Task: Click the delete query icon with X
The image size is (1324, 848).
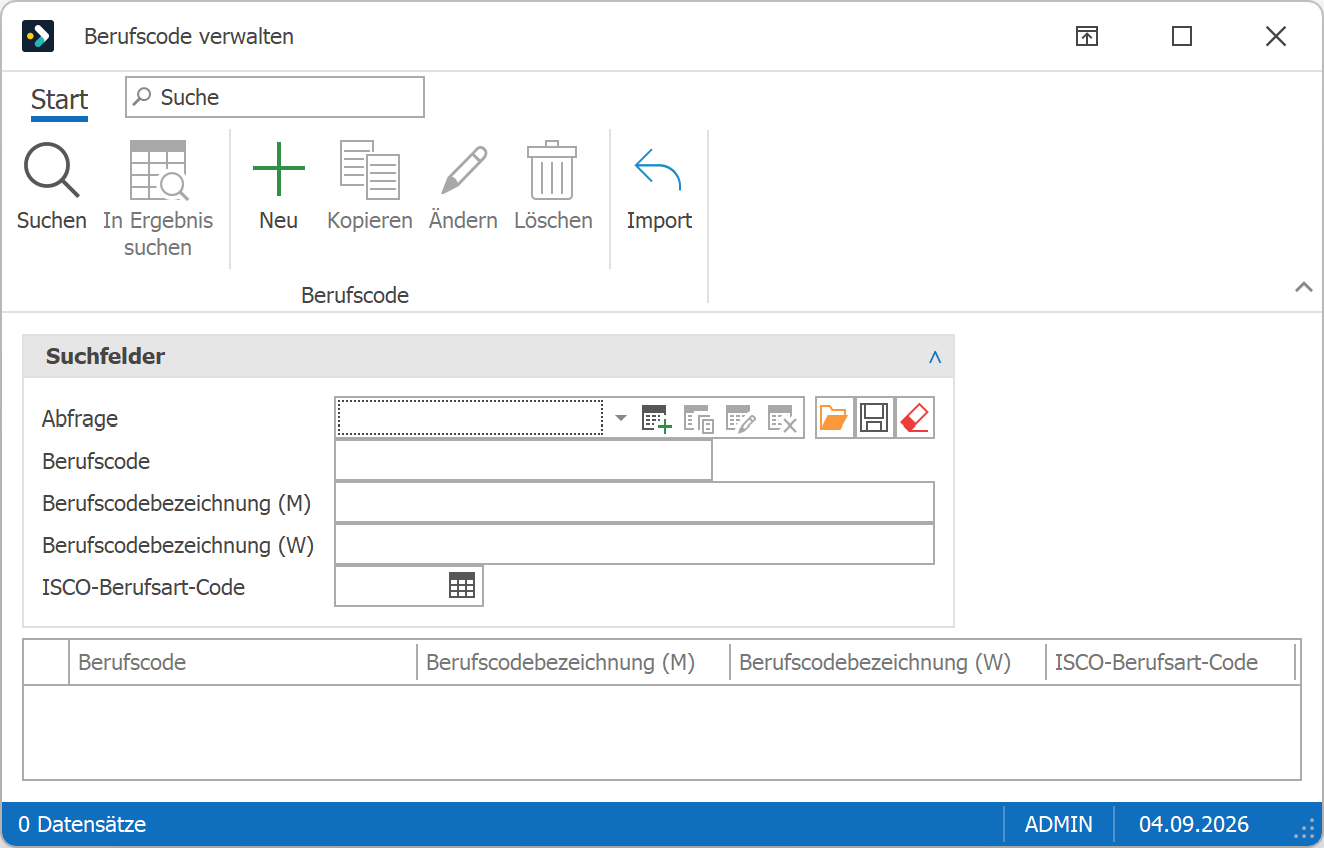Action: tap(782, 419)
